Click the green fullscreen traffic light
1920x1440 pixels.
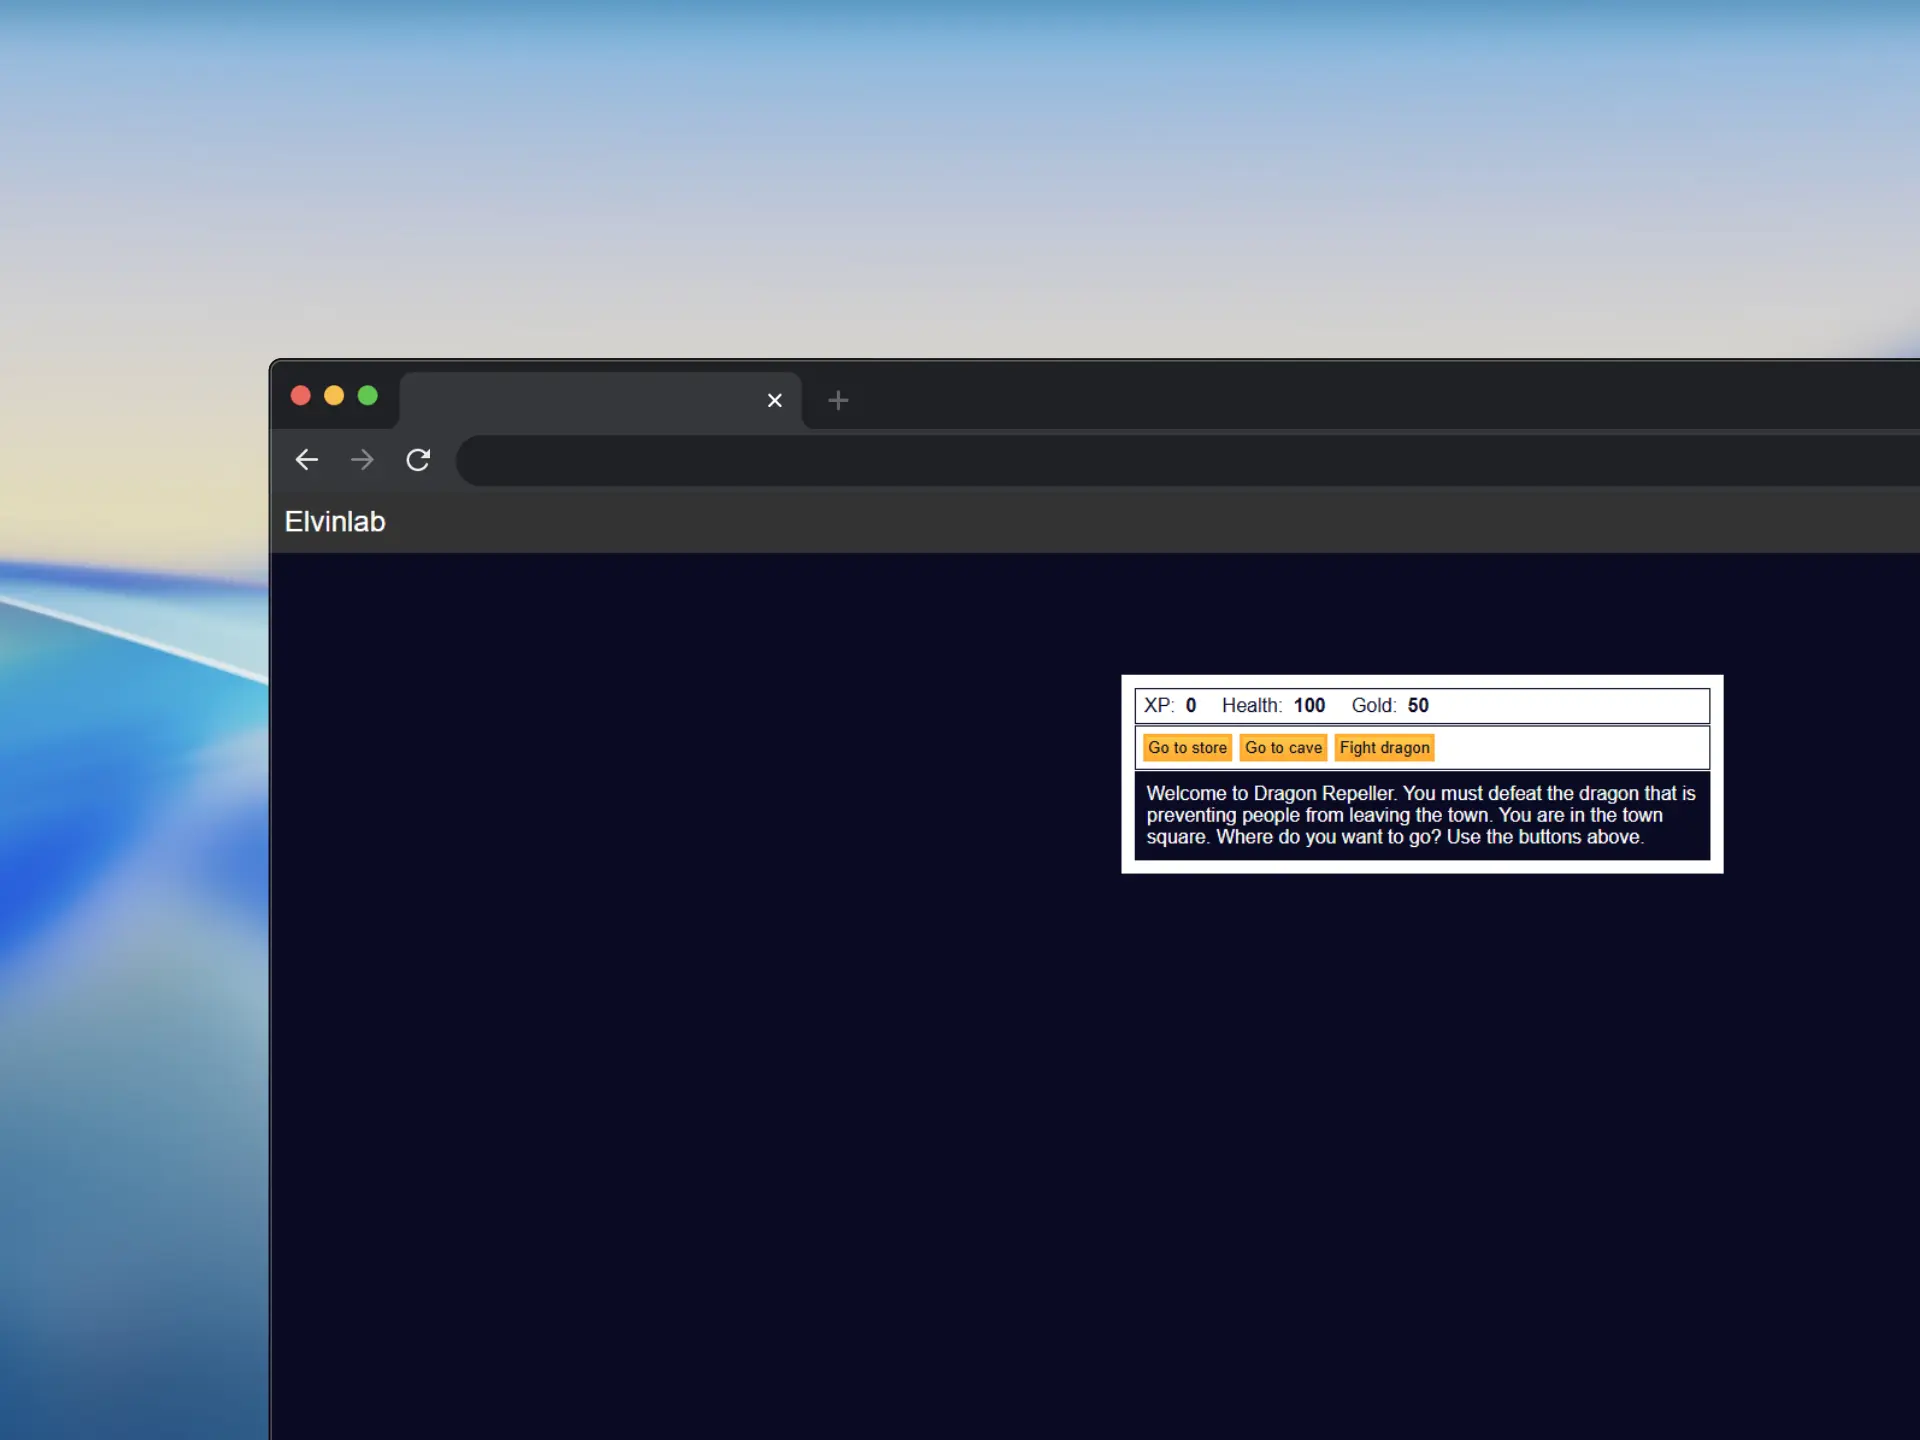368,395
